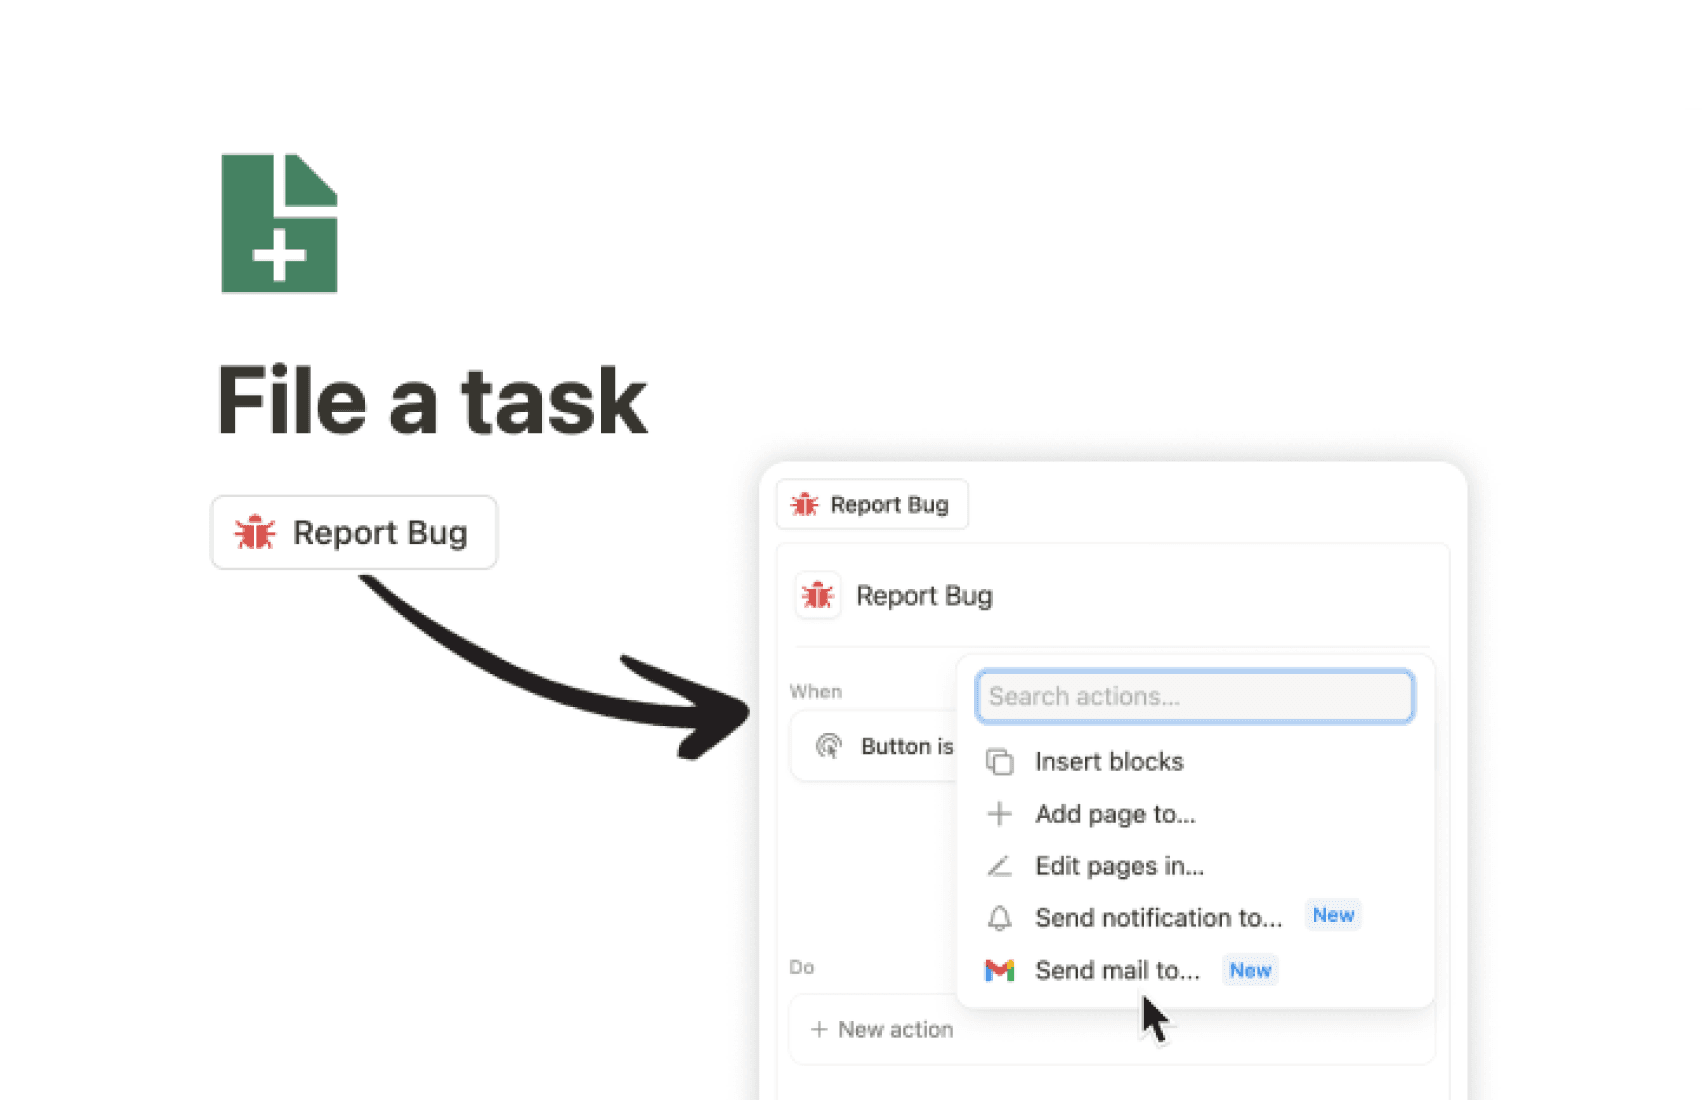Click the "File a task" page title
This screenshot has width=1704, height=1100.
click(432, 402)
